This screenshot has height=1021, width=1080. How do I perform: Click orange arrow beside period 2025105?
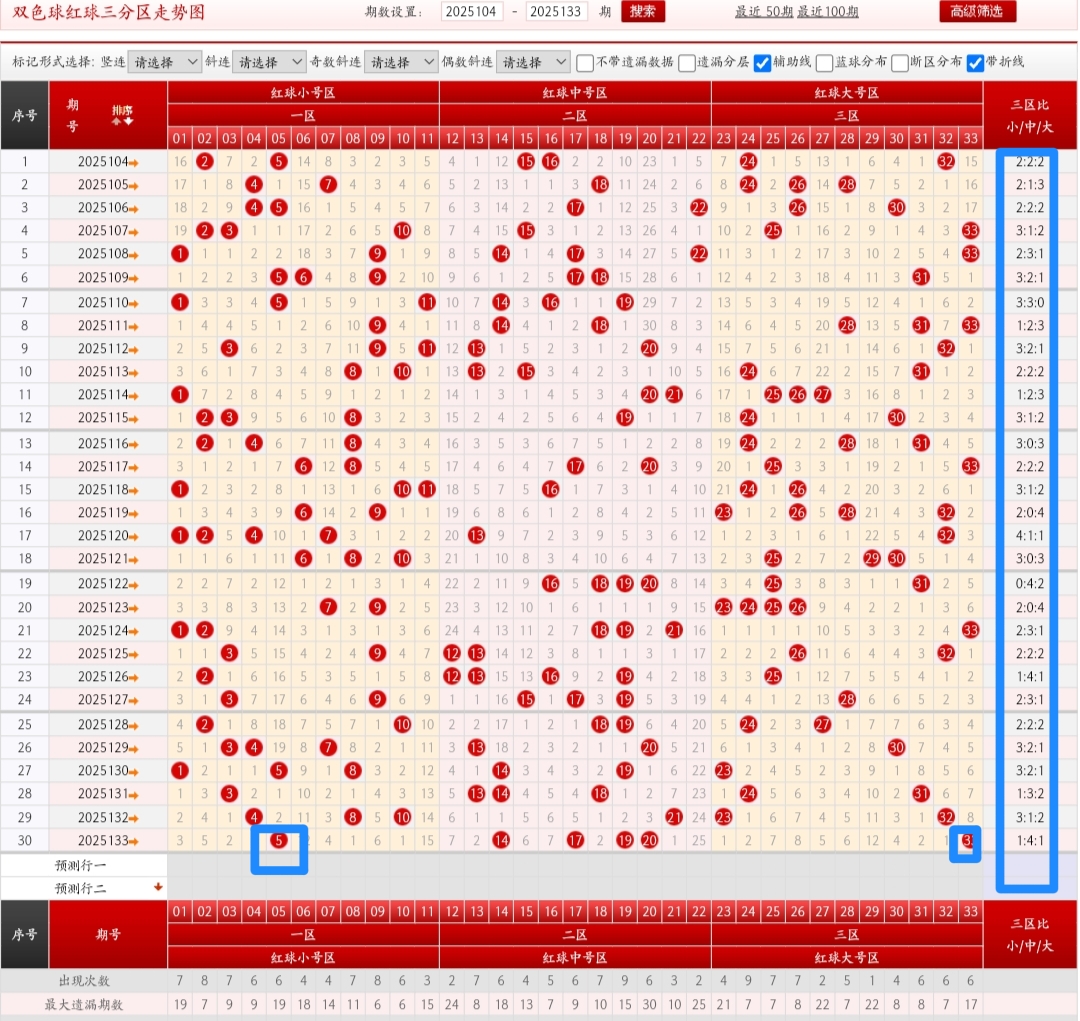tap(134, 186)
